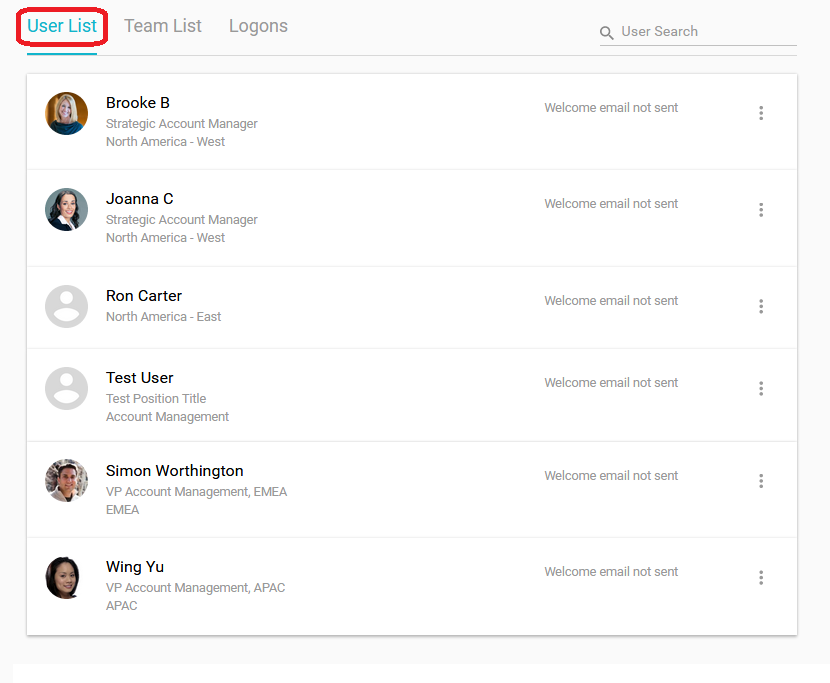Select the name Wing Yu
Image resolution: width=830 pixels, height=683 pixels.
point(135,567)
